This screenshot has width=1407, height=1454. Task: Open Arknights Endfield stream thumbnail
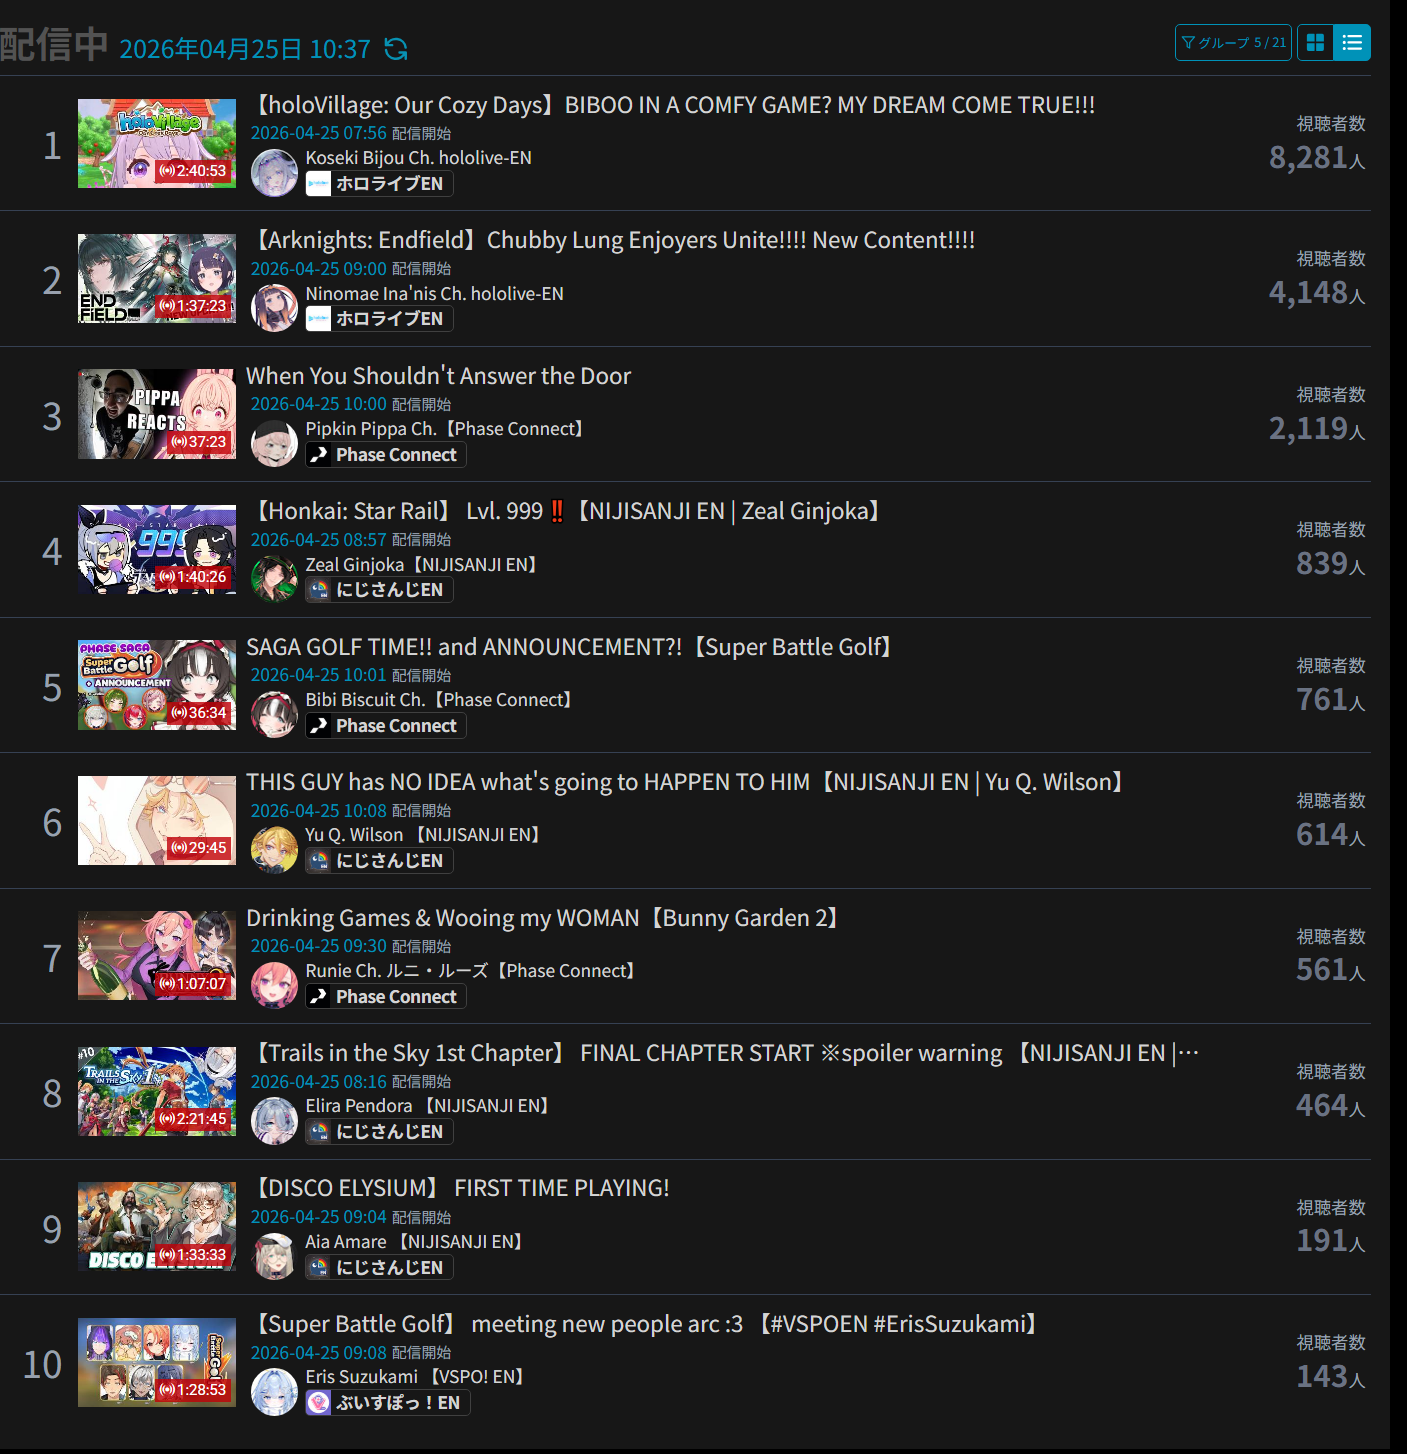(157, 279)
